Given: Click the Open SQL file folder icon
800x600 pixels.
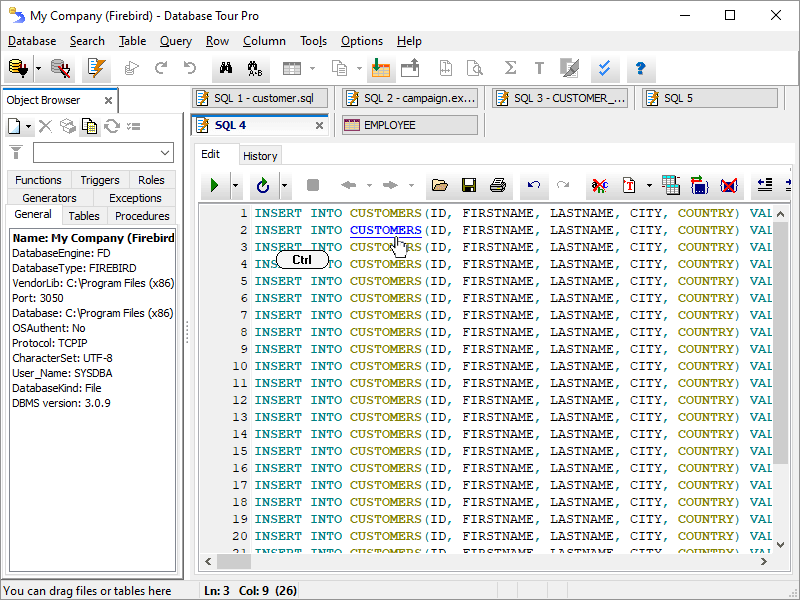Looking at the screenshot, I should click(x=439, y=185).
